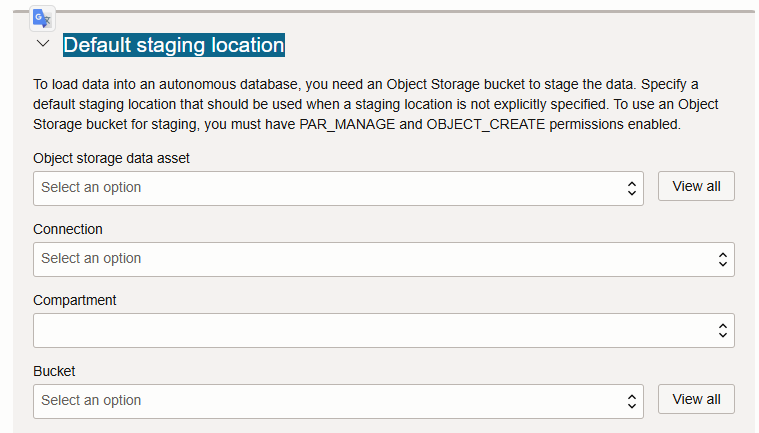Open the Connection dropdown
The width and height of the screenshot is (759, 433).
pos(383,259)
